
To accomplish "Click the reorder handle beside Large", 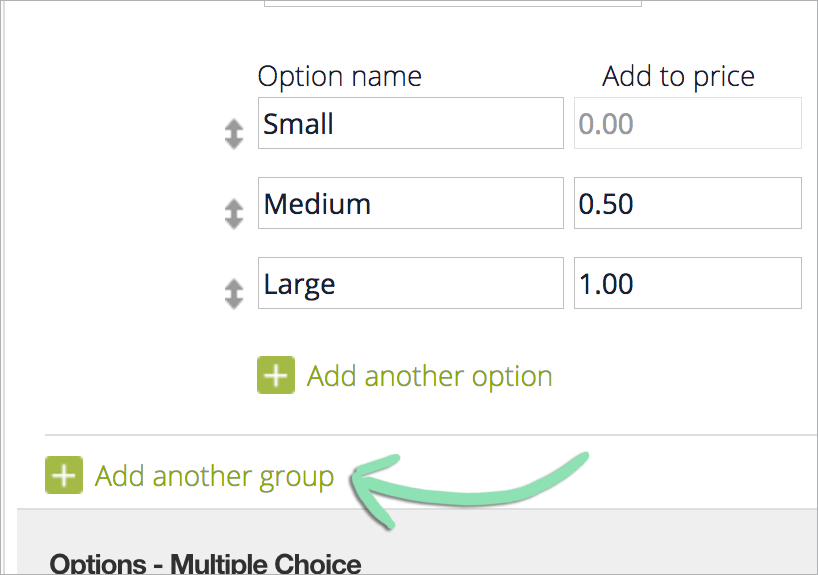I will 234,294.
